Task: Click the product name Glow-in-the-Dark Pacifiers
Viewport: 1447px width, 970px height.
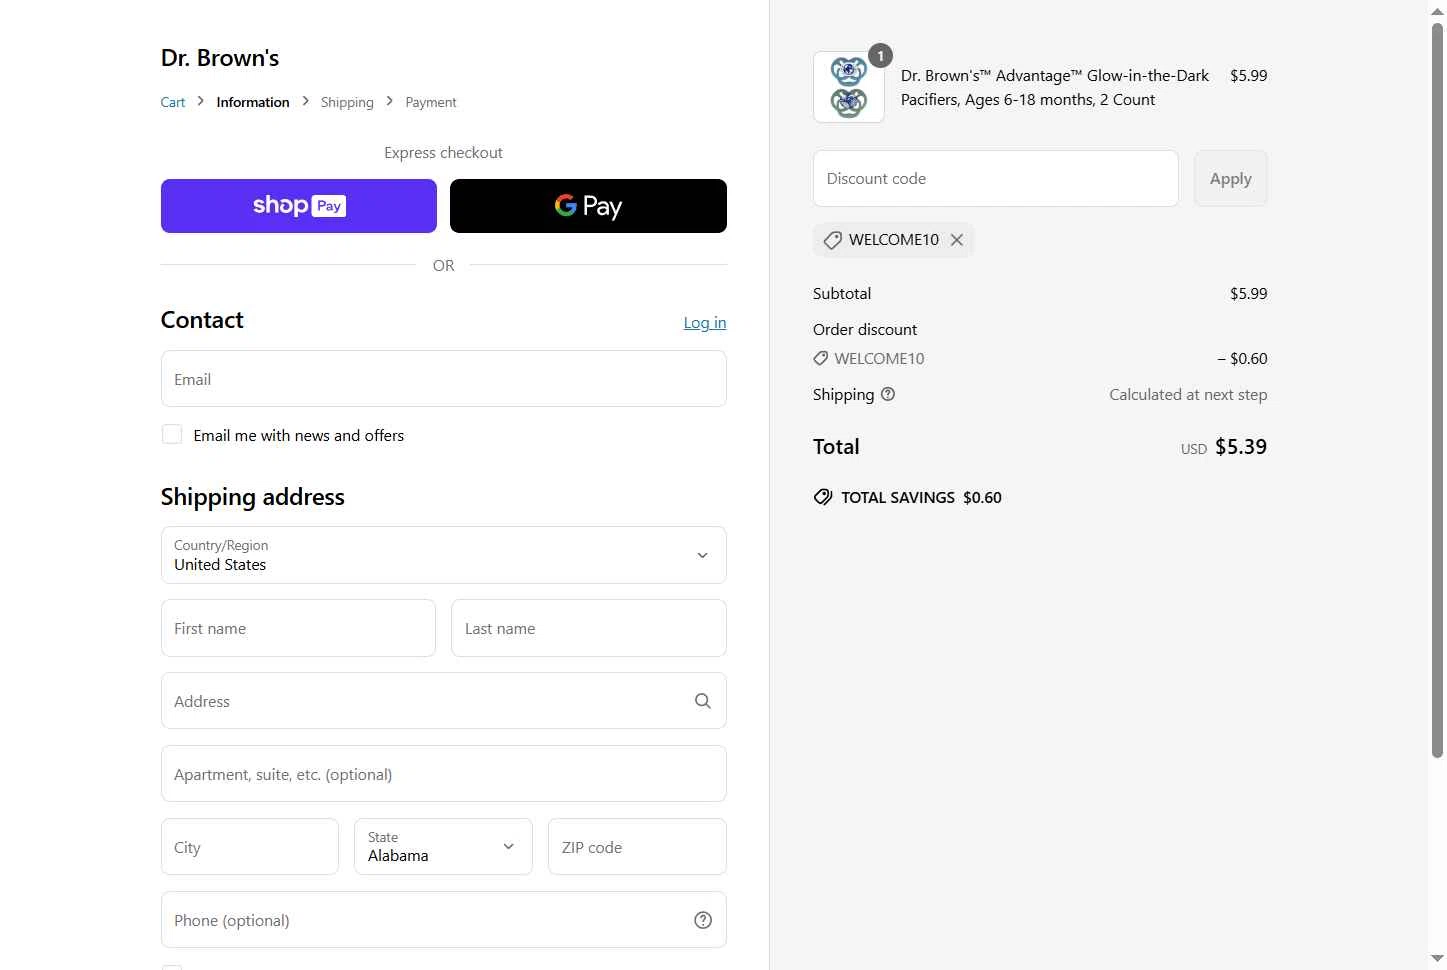Action: pyautogui.click(x=1055, y=88)
